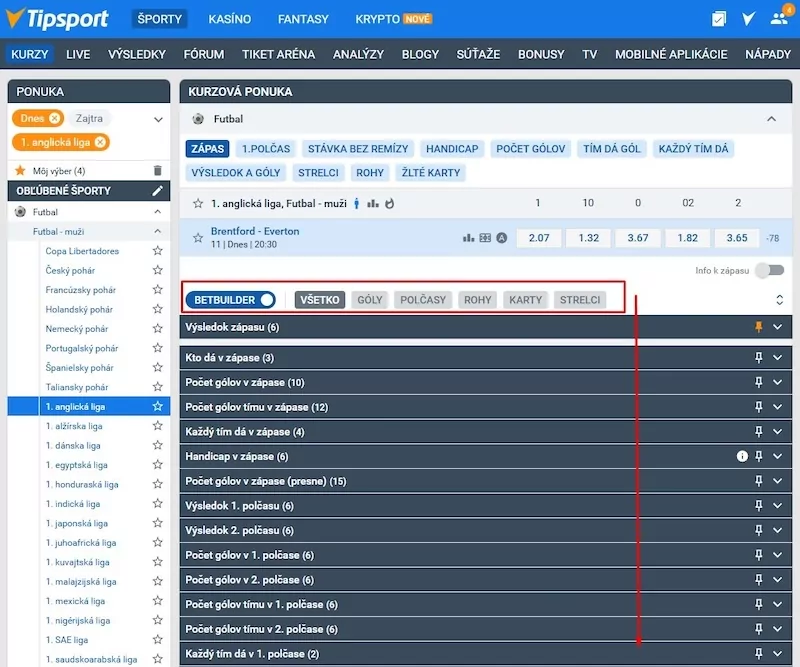Select Taliansky pohár in the sidebar
This screenshot has height=667, width=800.
pos(77,387)
